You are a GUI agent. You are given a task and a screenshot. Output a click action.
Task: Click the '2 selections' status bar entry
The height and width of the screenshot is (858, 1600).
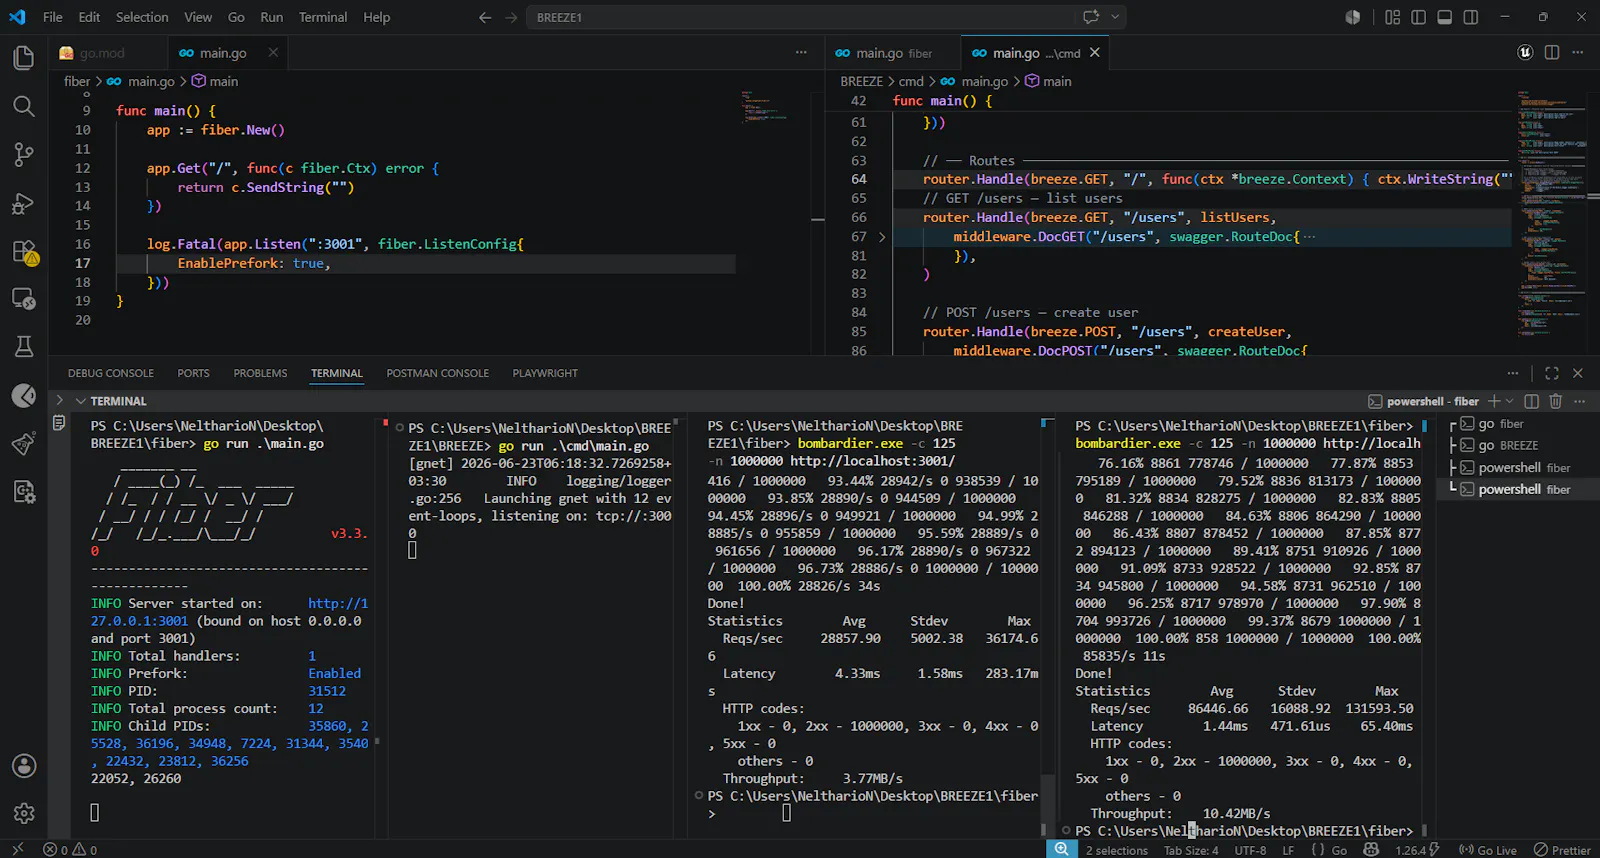coord(1117,850)
